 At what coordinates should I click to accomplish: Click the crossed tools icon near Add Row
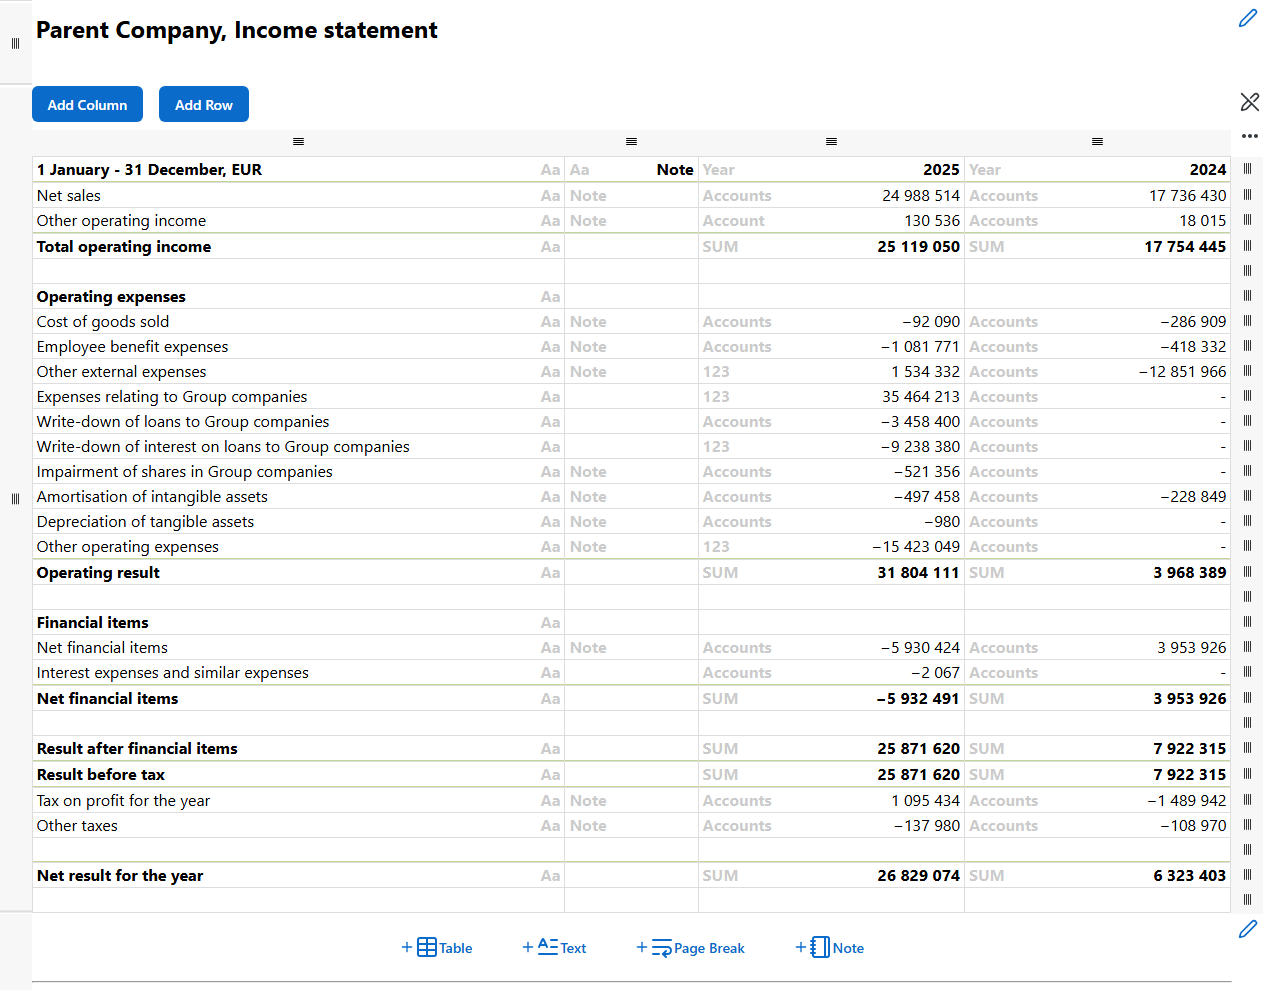coord(1249,101)
